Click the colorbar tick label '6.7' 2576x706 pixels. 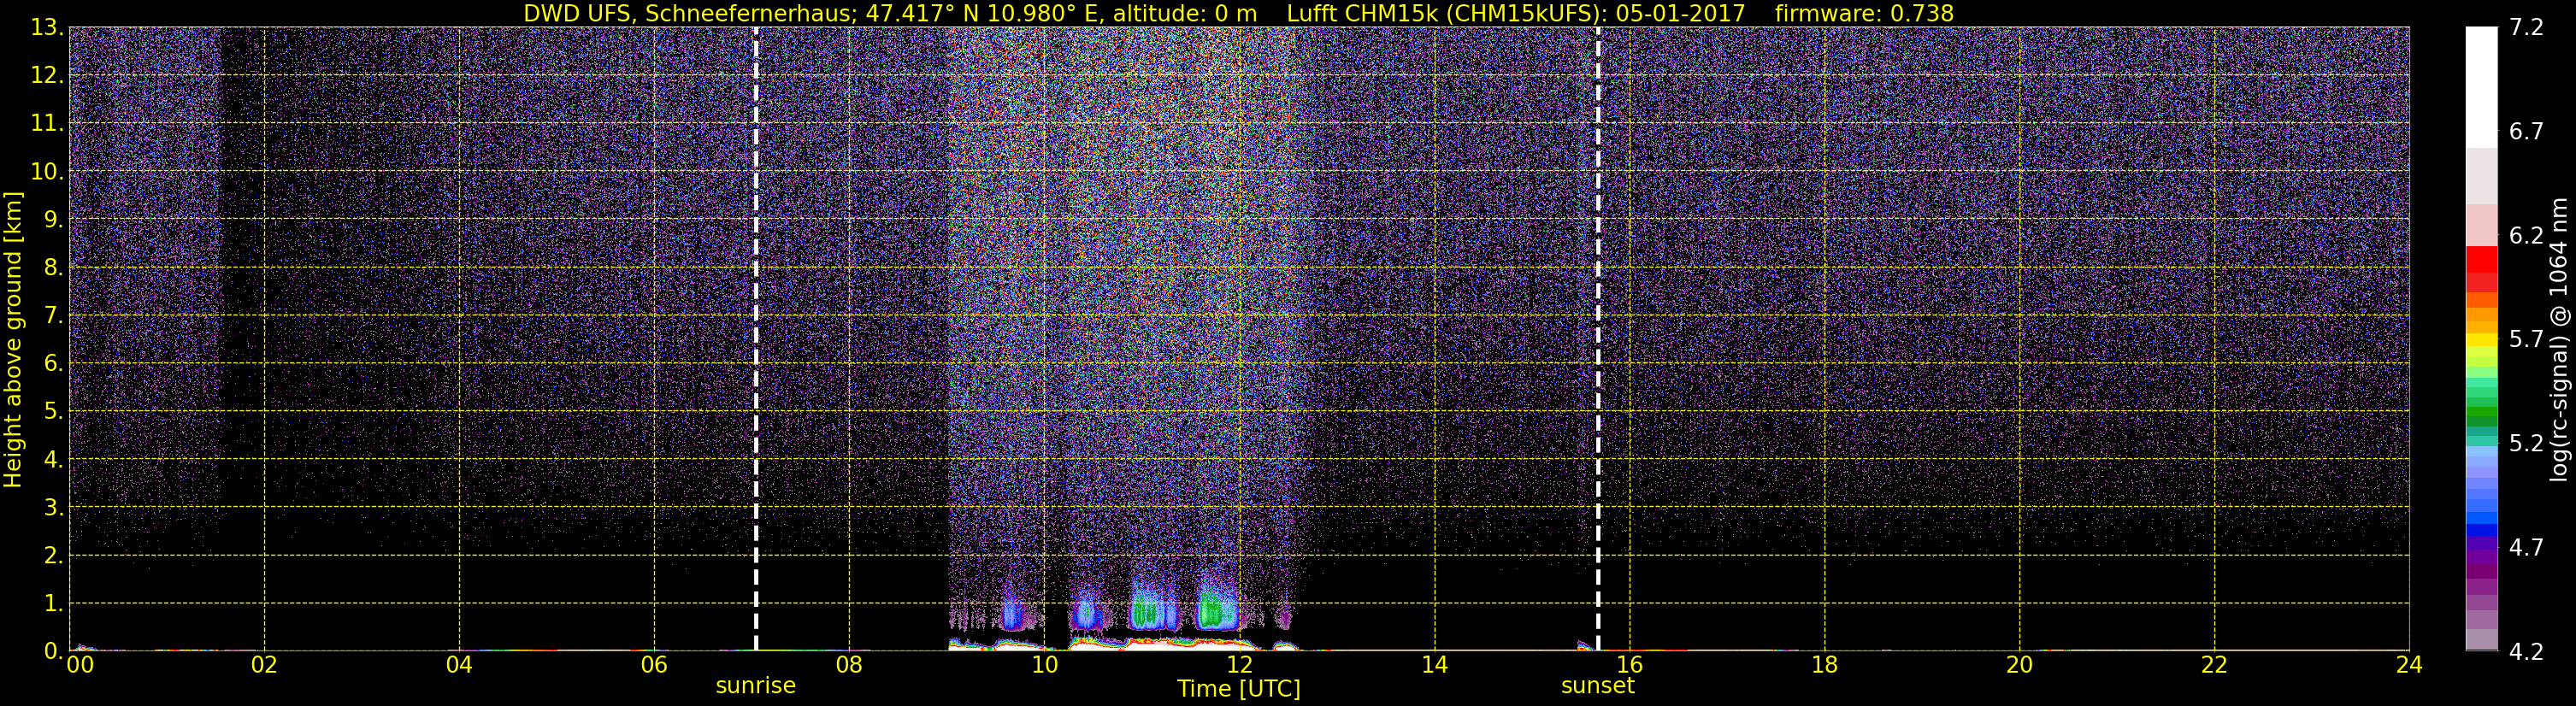[2526, 131]
